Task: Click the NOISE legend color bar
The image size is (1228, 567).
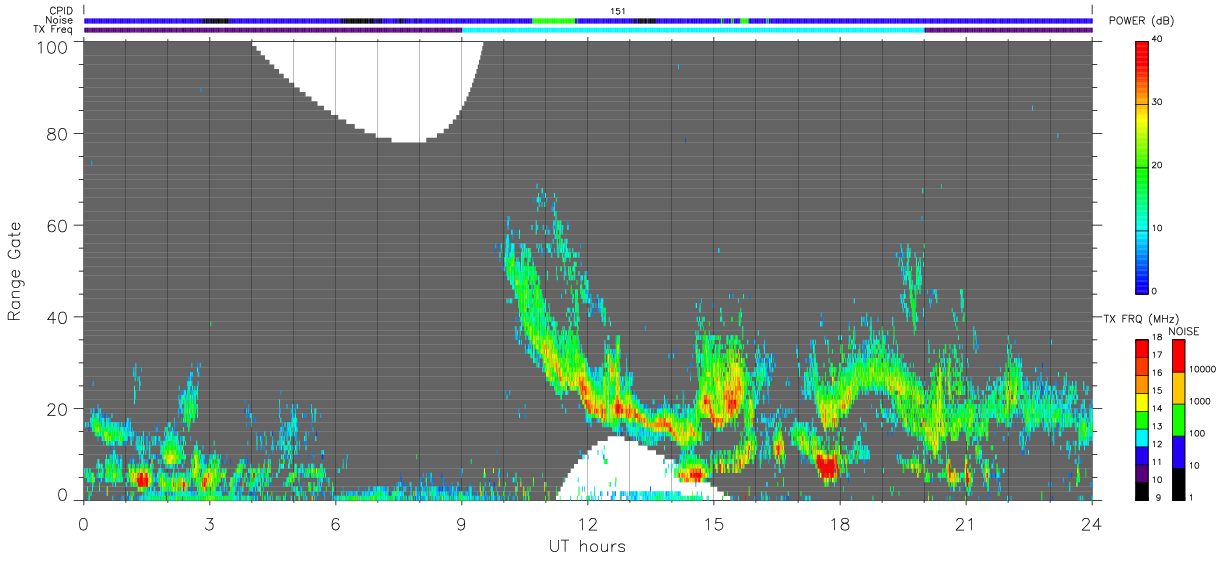Action: click(x=1180, y=419)
